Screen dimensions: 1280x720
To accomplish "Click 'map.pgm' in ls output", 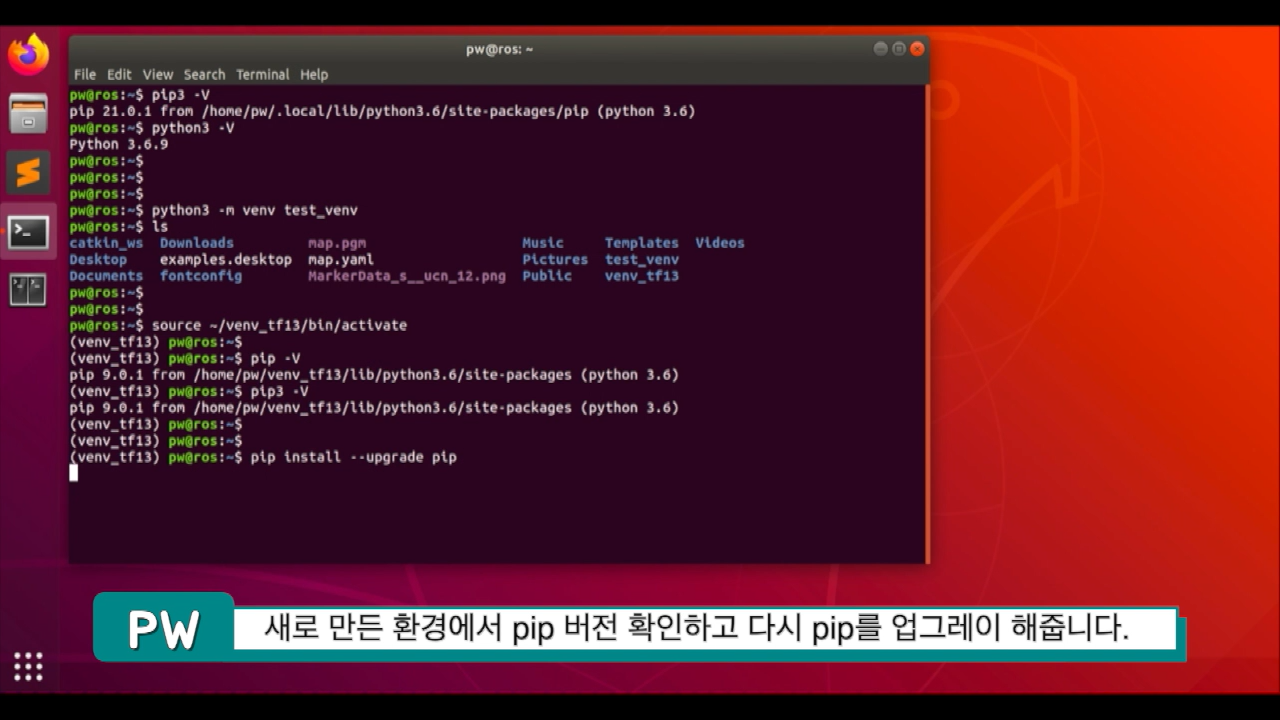I will pyautogui.click(x=337, y=243).
